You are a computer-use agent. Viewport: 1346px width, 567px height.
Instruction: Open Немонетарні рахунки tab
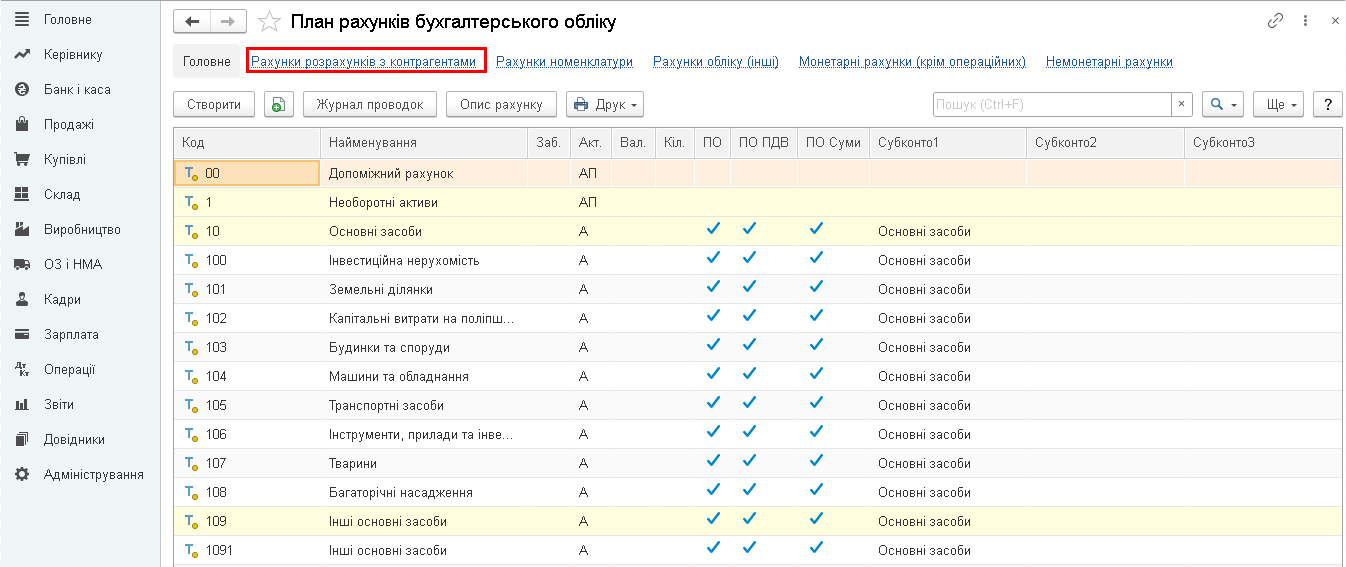[x=1109, y=61]
